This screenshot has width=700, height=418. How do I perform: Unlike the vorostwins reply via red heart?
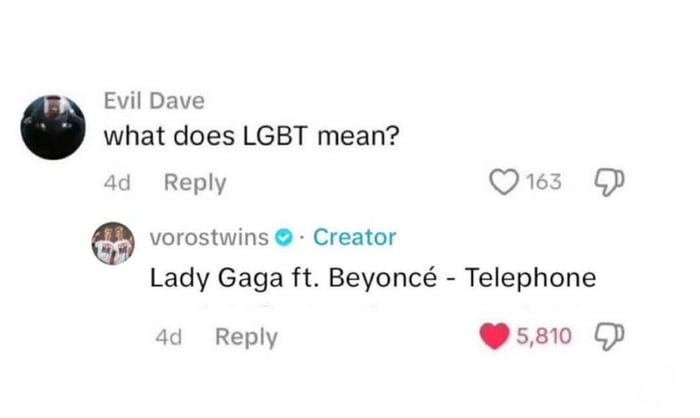(x=494, y=337)
